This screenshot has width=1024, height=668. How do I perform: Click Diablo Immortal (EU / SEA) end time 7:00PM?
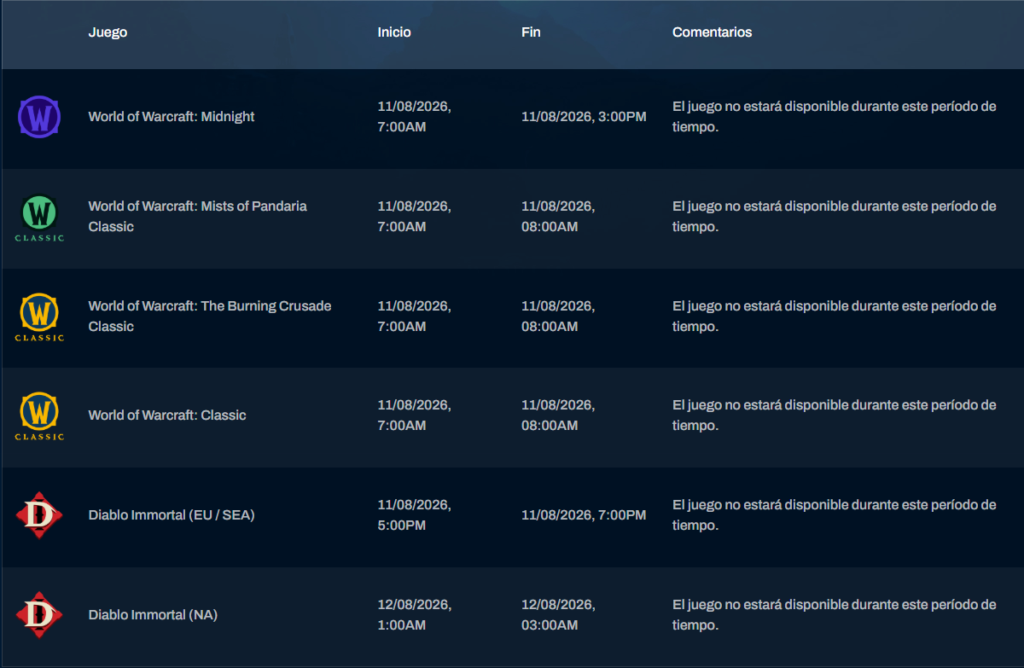(584, 515)
